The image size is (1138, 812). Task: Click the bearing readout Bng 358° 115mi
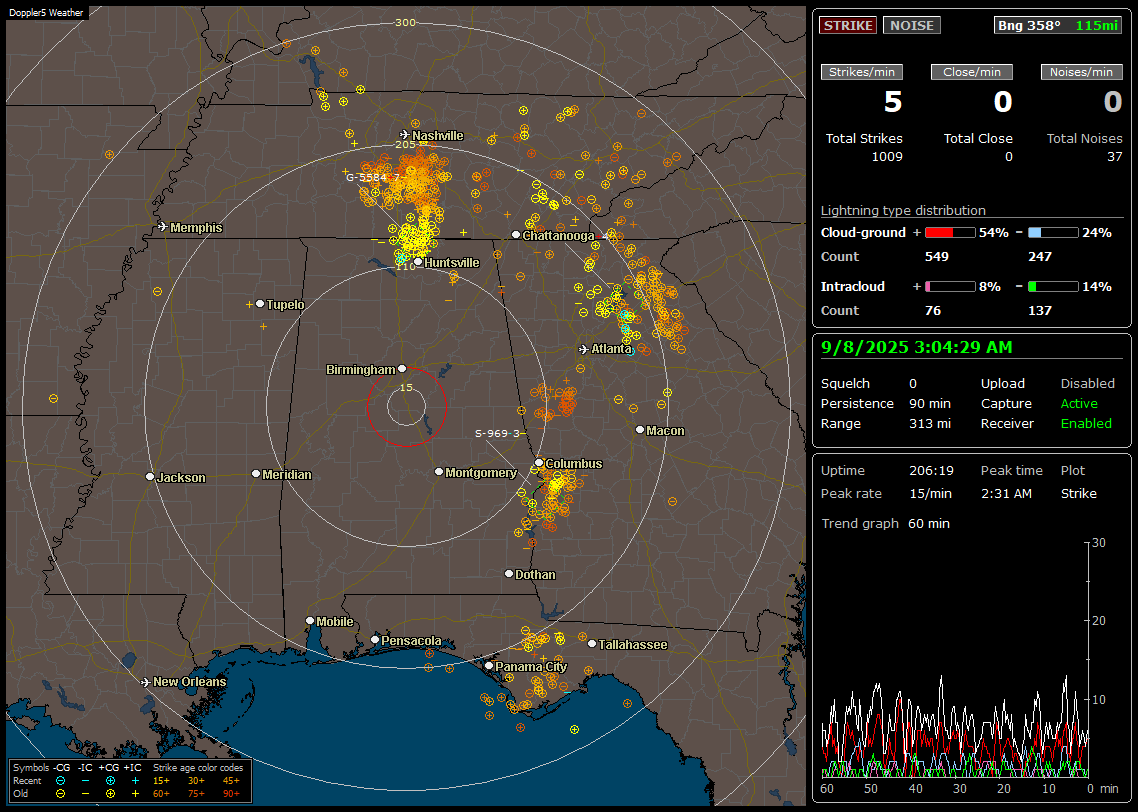point(1057,25)
